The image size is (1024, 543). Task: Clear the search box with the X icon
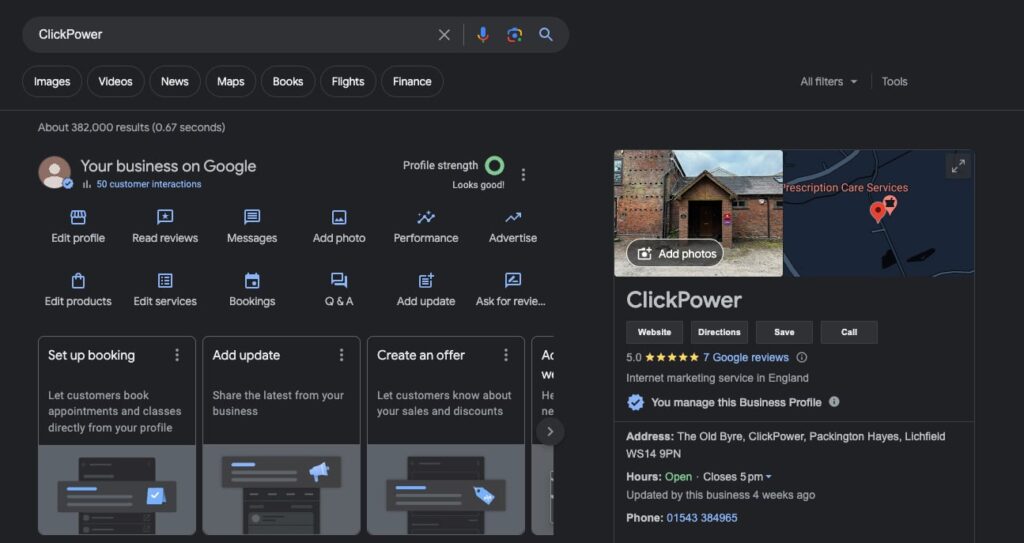coord(444,35)
